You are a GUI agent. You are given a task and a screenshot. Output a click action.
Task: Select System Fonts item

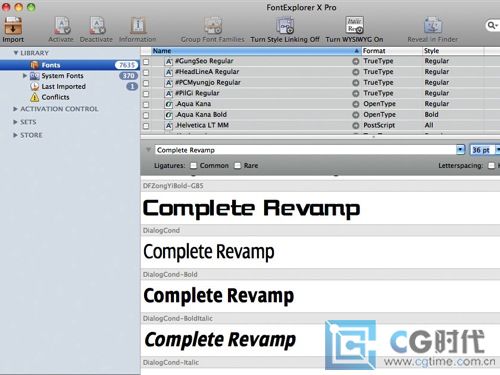click(70, 76)
